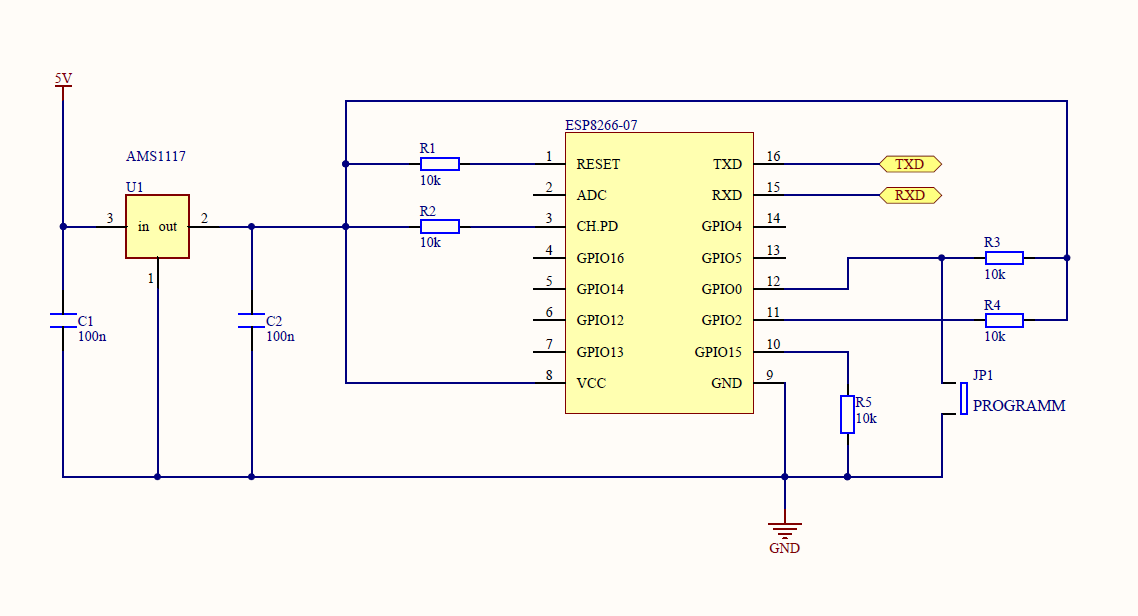Image resolution: width=1138 pixels, height=616 pixels.
Task: Click the 100n value under C1
Action: (x=92, y=336)
